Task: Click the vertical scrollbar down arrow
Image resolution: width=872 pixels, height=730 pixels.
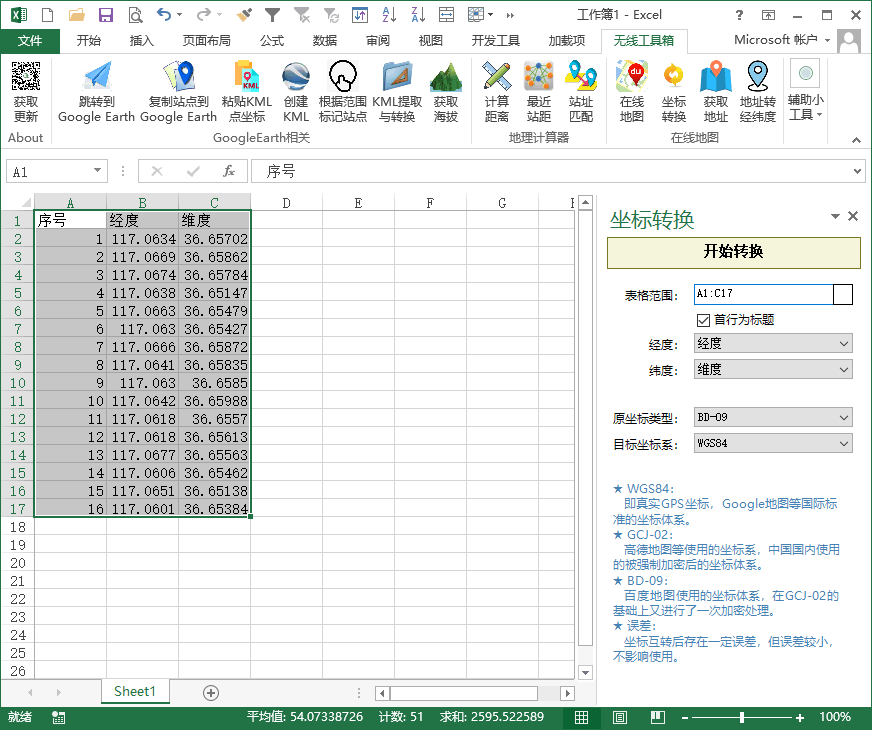Action: (x=585, y=672)
